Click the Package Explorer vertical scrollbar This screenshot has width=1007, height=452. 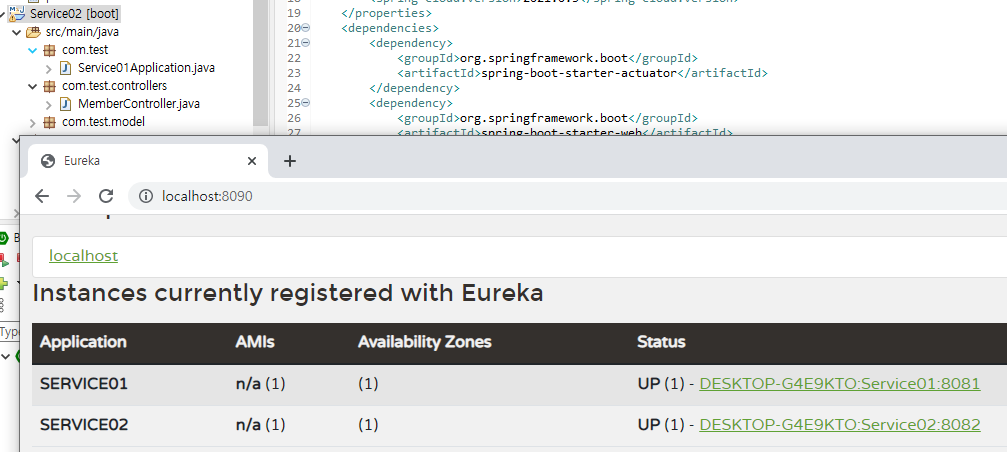pyautogui.click(x=260, y=63)
